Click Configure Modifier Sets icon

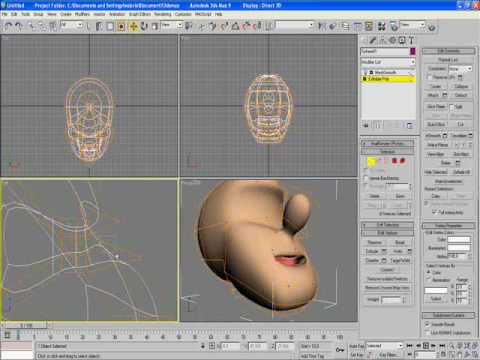click(410, 125)
